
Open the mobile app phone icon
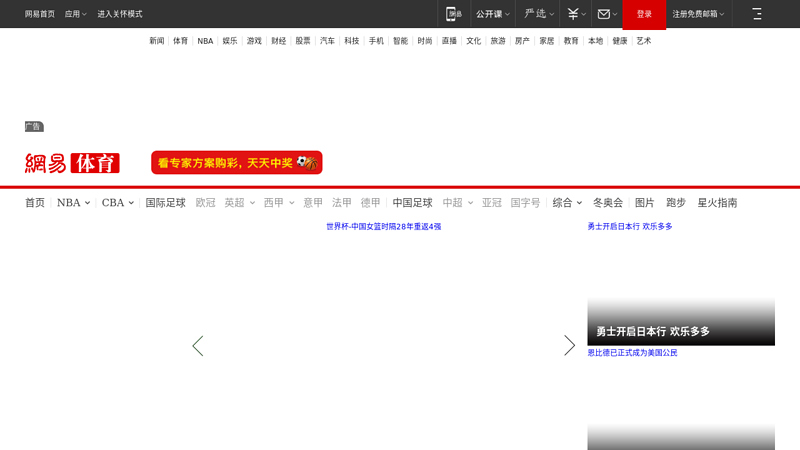453,14
